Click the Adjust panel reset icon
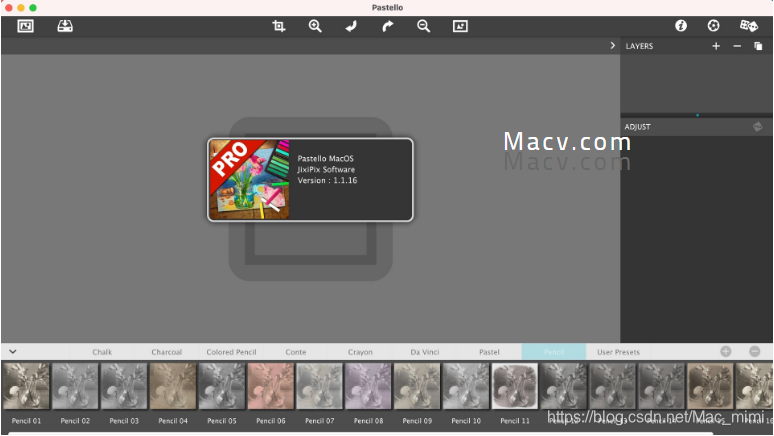Viewport: 774px width, 436px height. tap(758, 127)
